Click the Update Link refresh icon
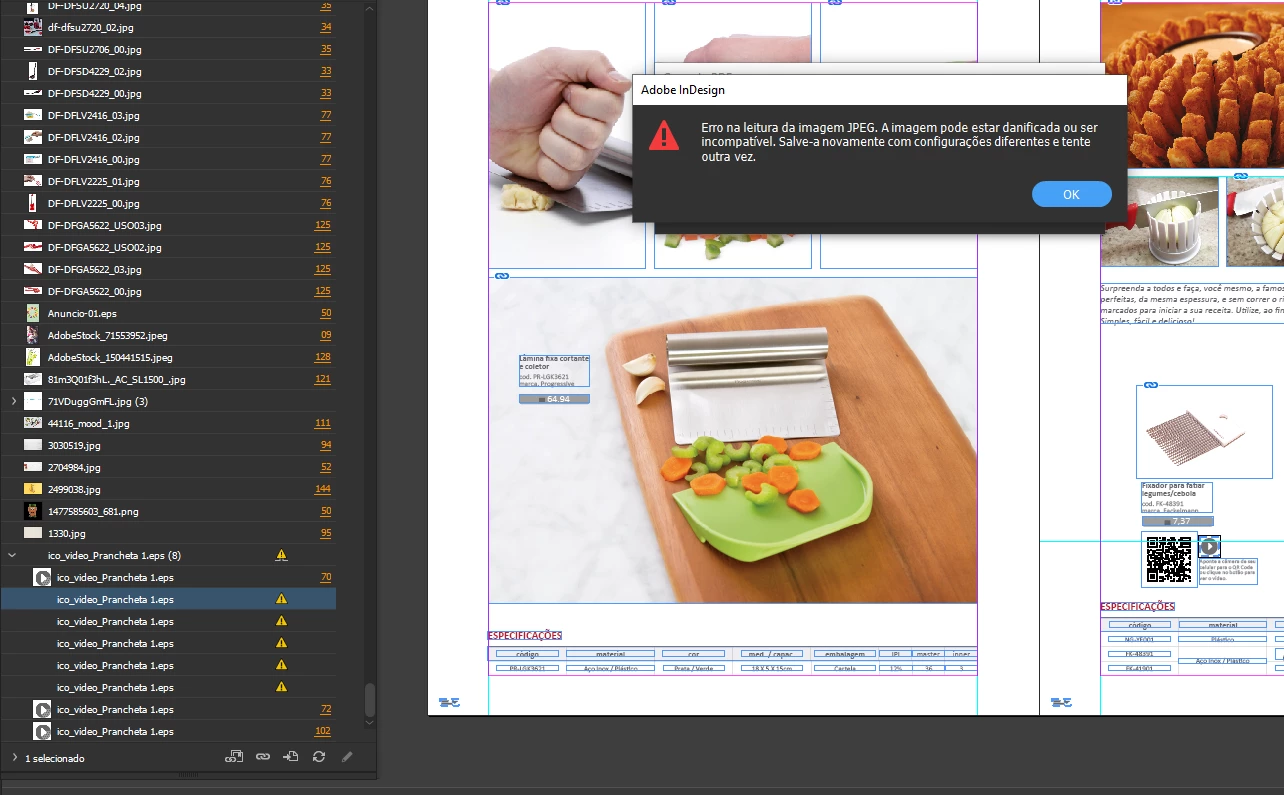 tap(319, 757)
